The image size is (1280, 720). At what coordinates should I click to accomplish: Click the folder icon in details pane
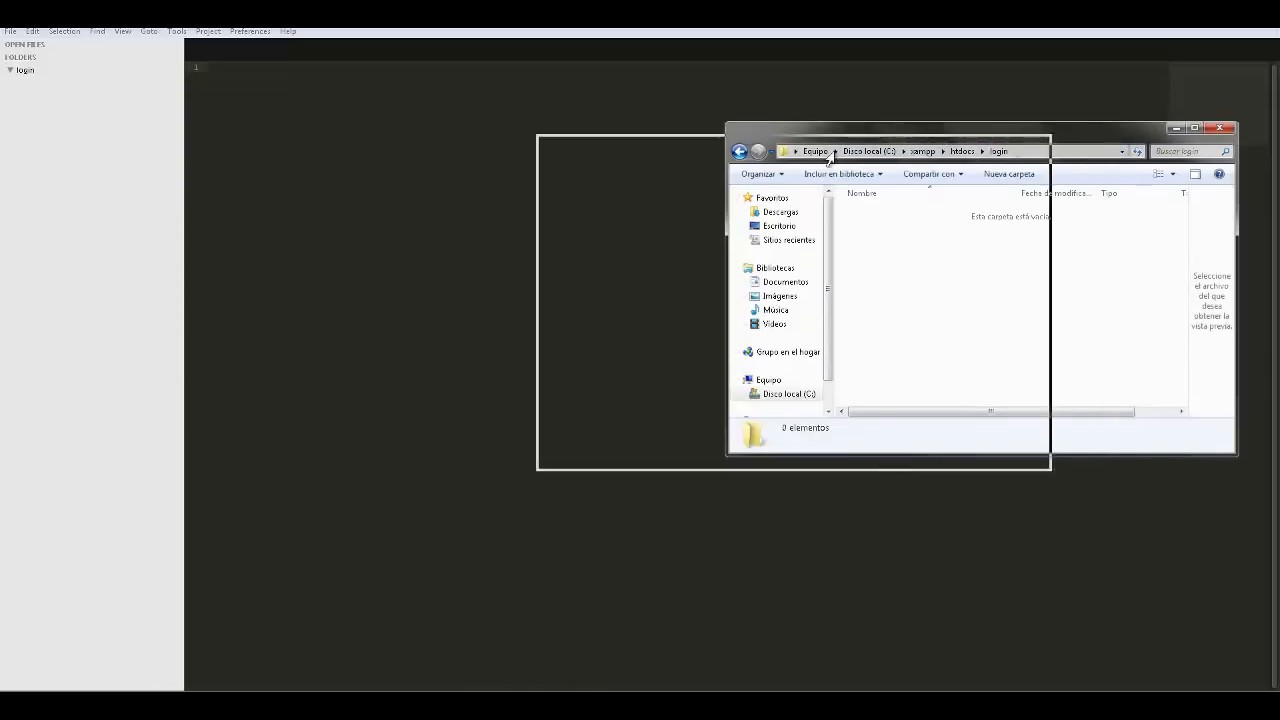tap(753, 434)
